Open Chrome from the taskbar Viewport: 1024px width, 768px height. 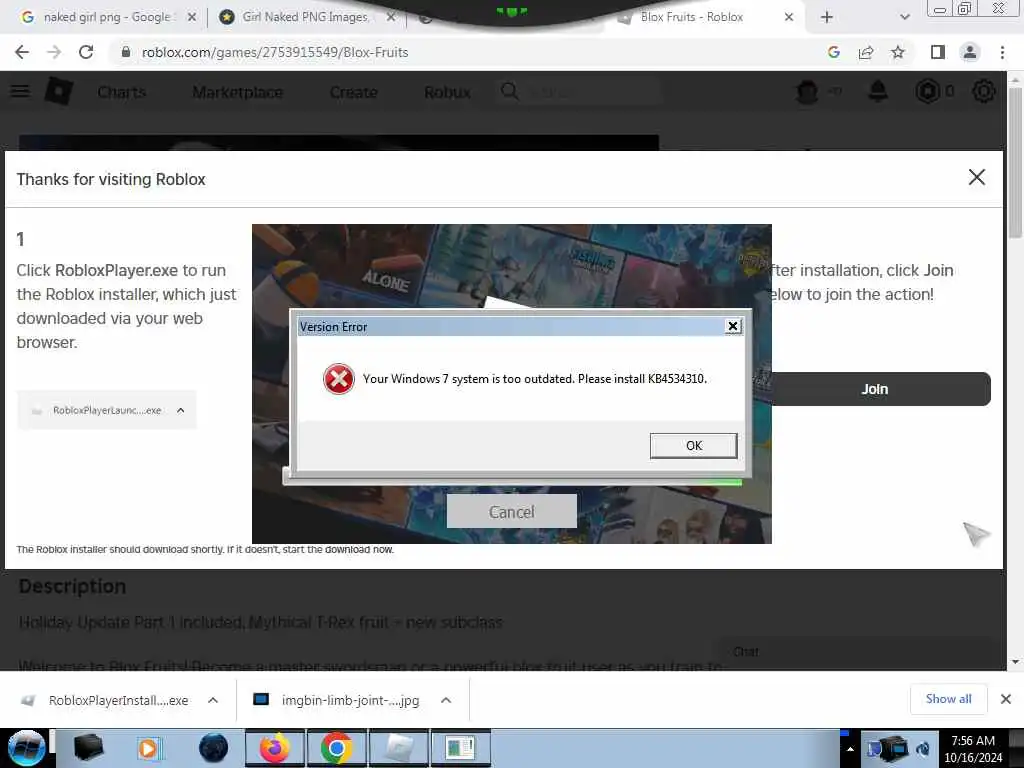[x=336, y=748]
